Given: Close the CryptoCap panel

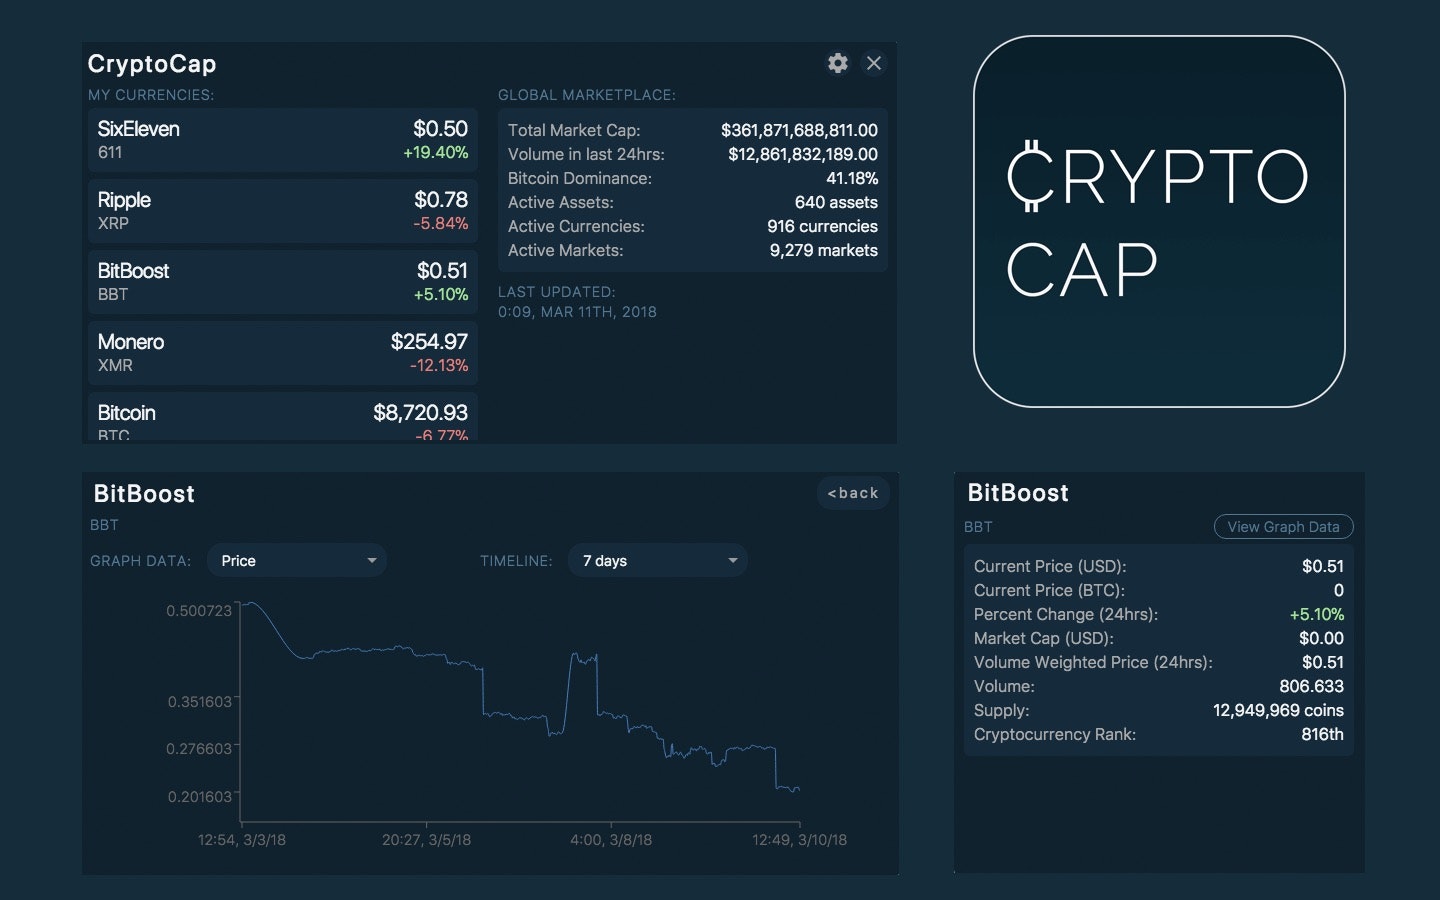Looking at the screenshot, I should point(874,63).
